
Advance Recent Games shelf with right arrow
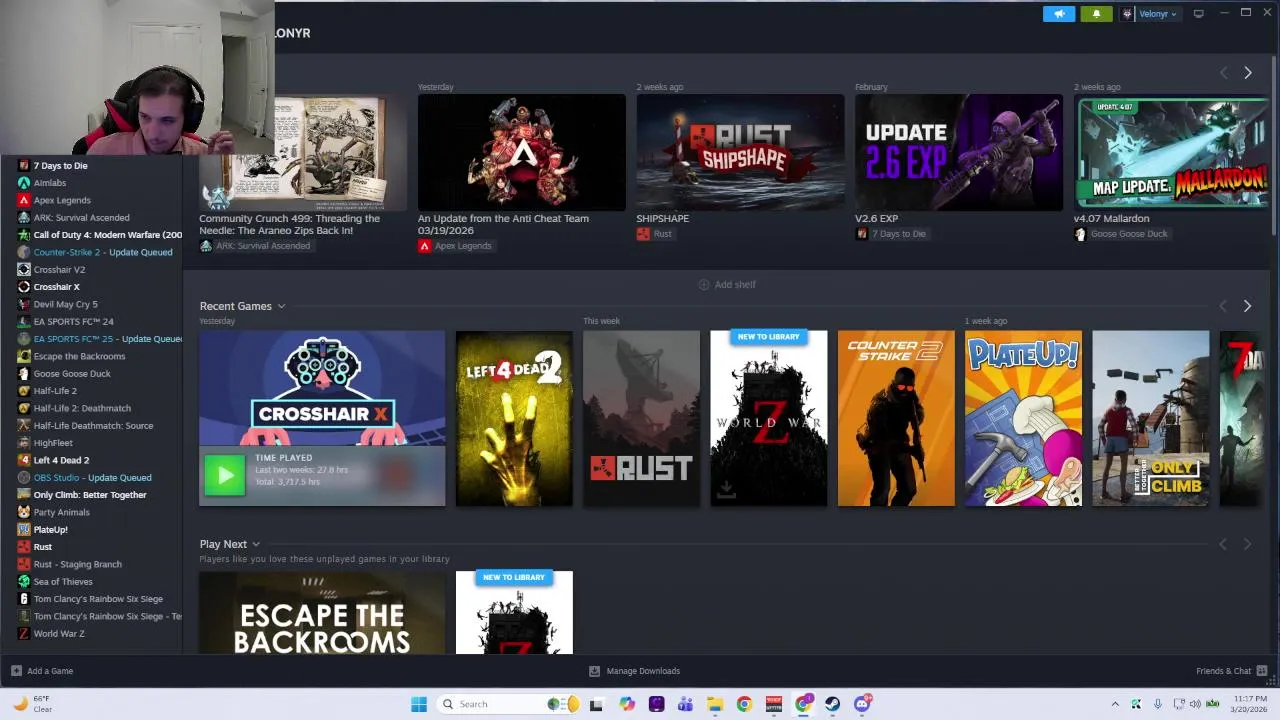(x=1247, y=306)
